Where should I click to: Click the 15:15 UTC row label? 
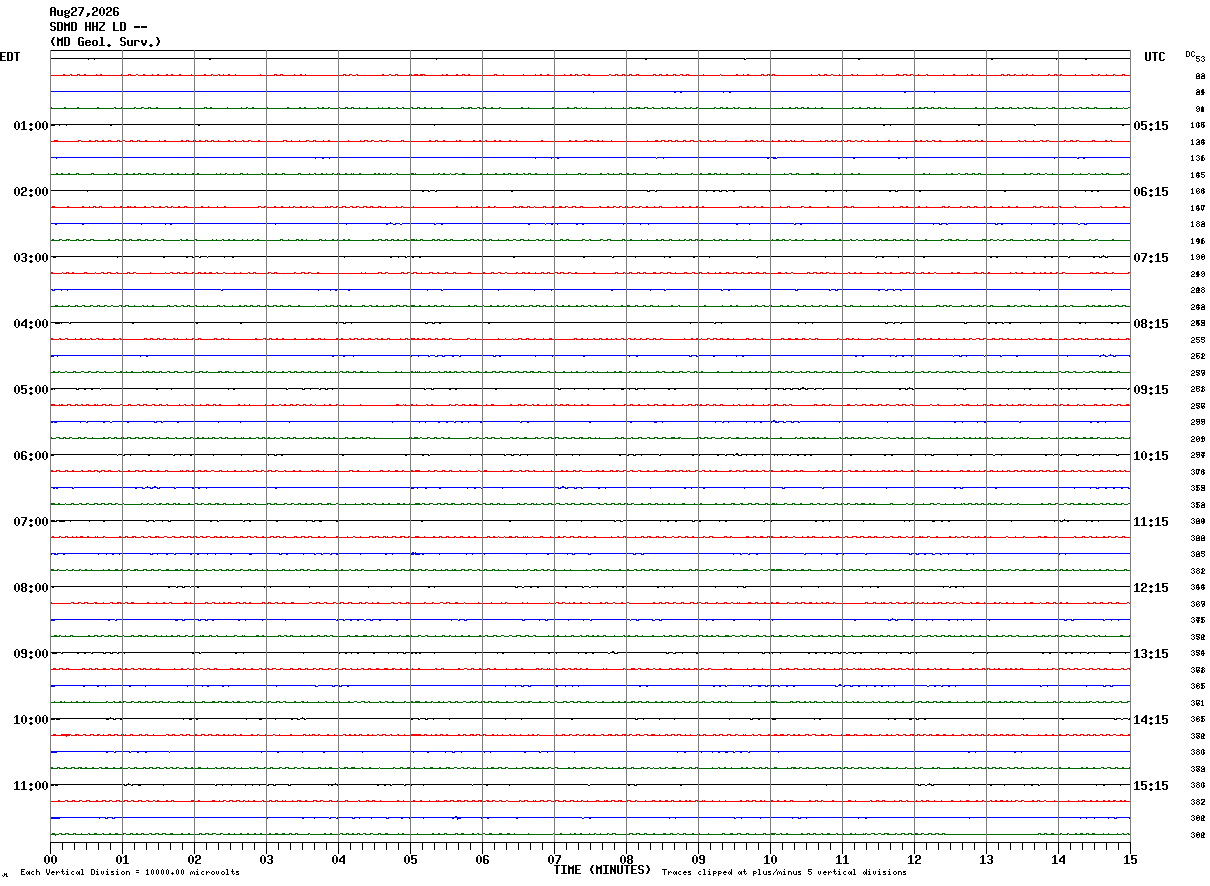(1151, 786)
